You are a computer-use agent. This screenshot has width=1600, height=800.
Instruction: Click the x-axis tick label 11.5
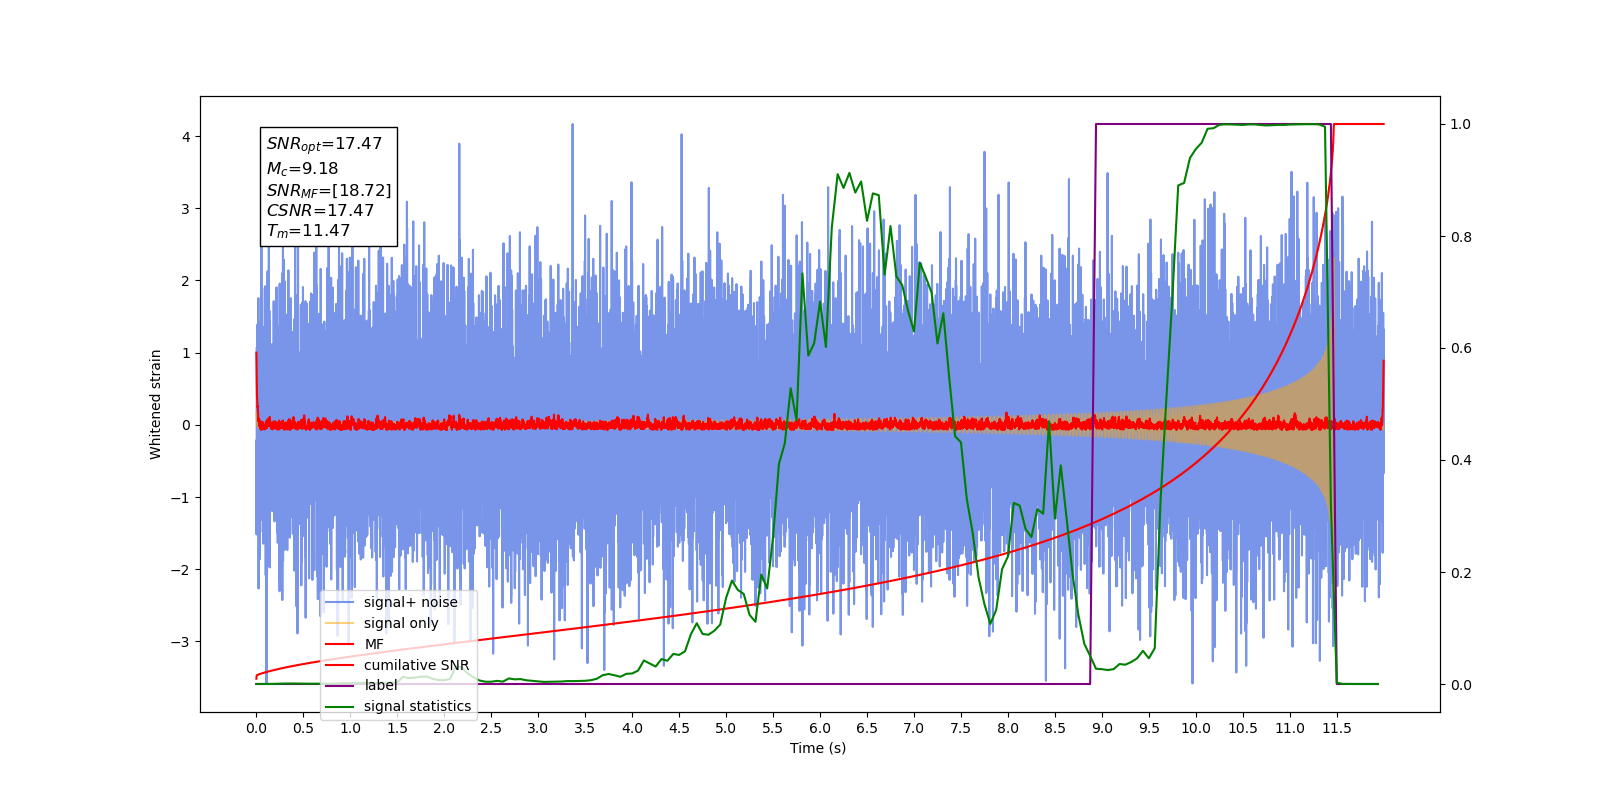1337,728
